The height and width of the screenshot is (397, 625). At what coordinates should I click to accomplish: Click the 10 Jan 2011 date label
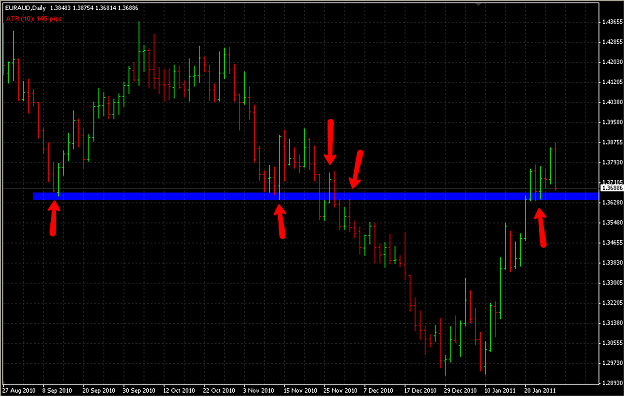(500, 390)
